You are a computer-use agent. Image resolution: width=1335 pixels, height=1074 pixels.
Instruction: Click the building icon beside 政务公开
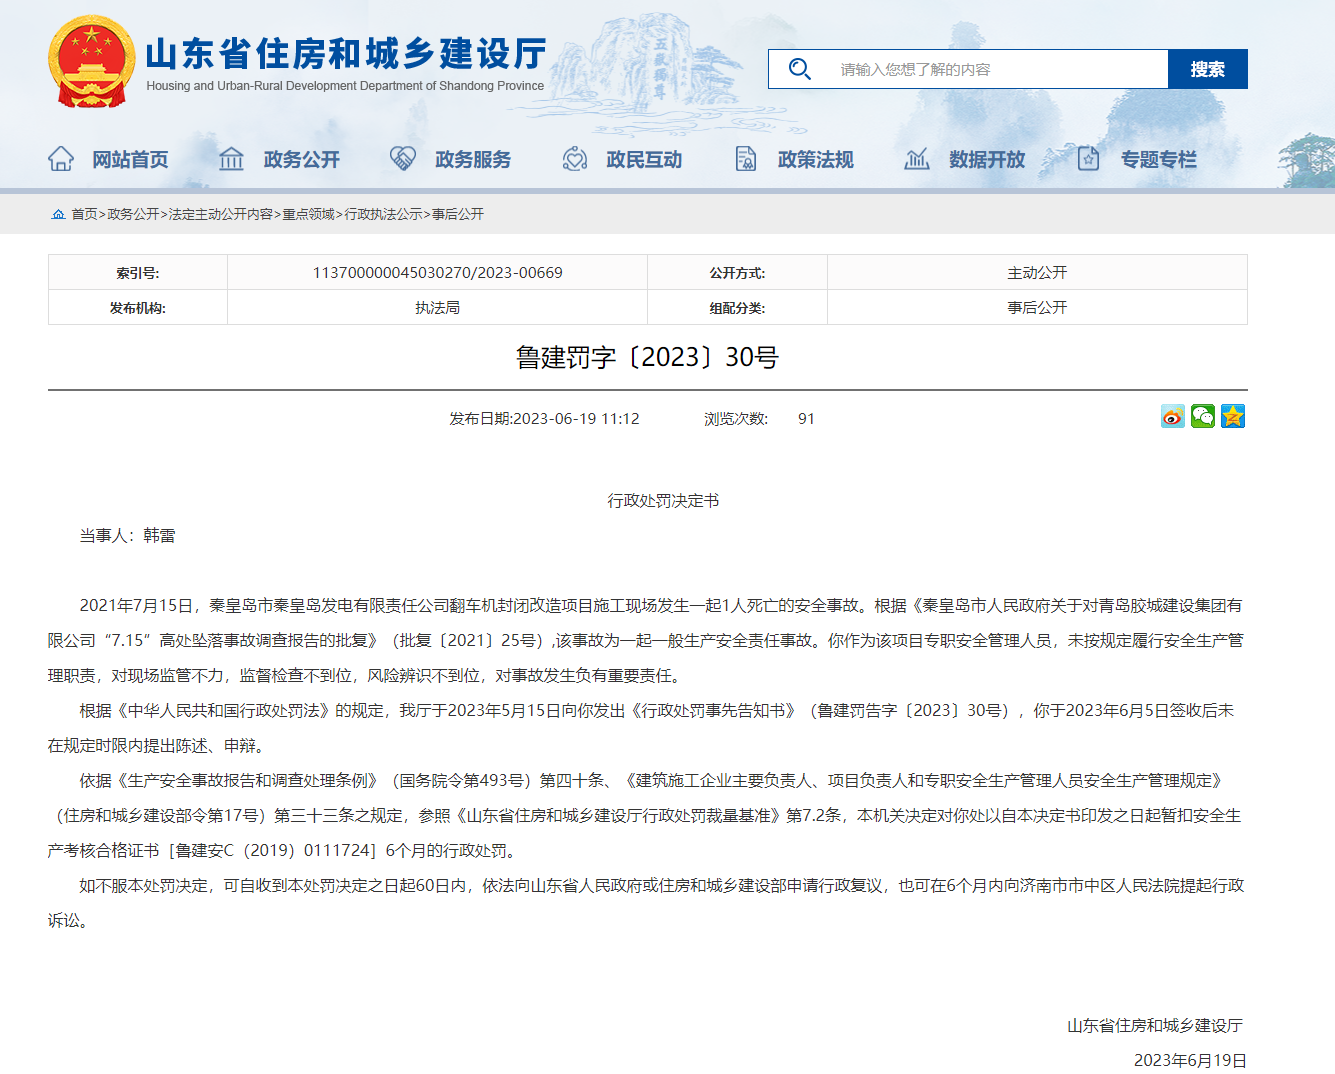click(x=232, y=159)
